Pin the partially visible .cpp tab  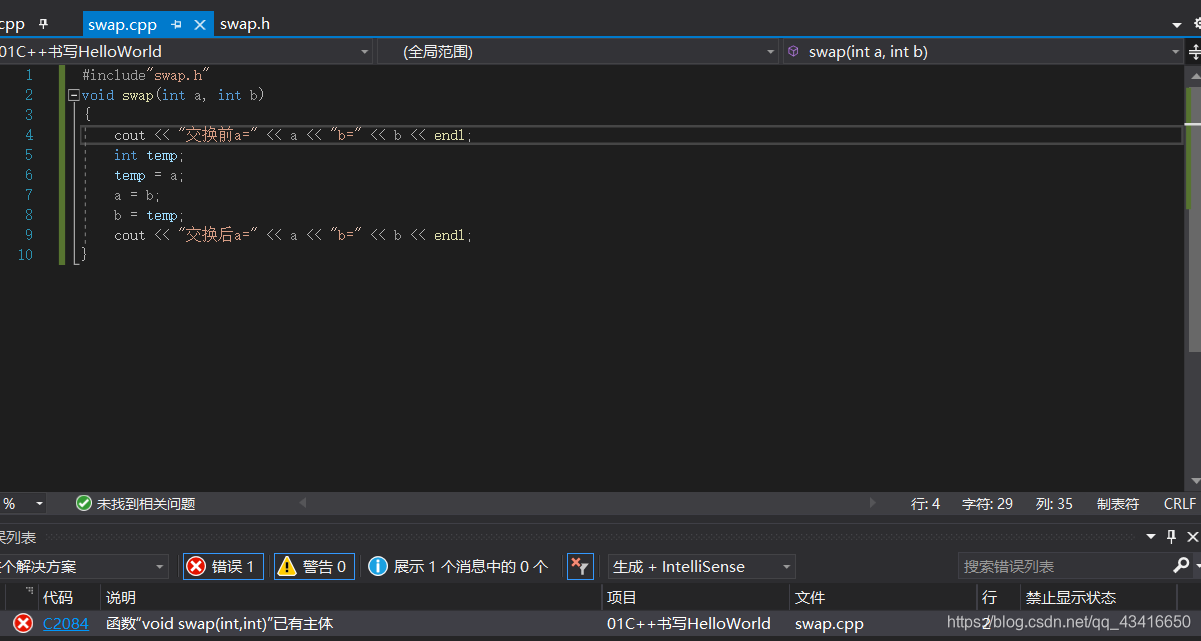(43, 23)
